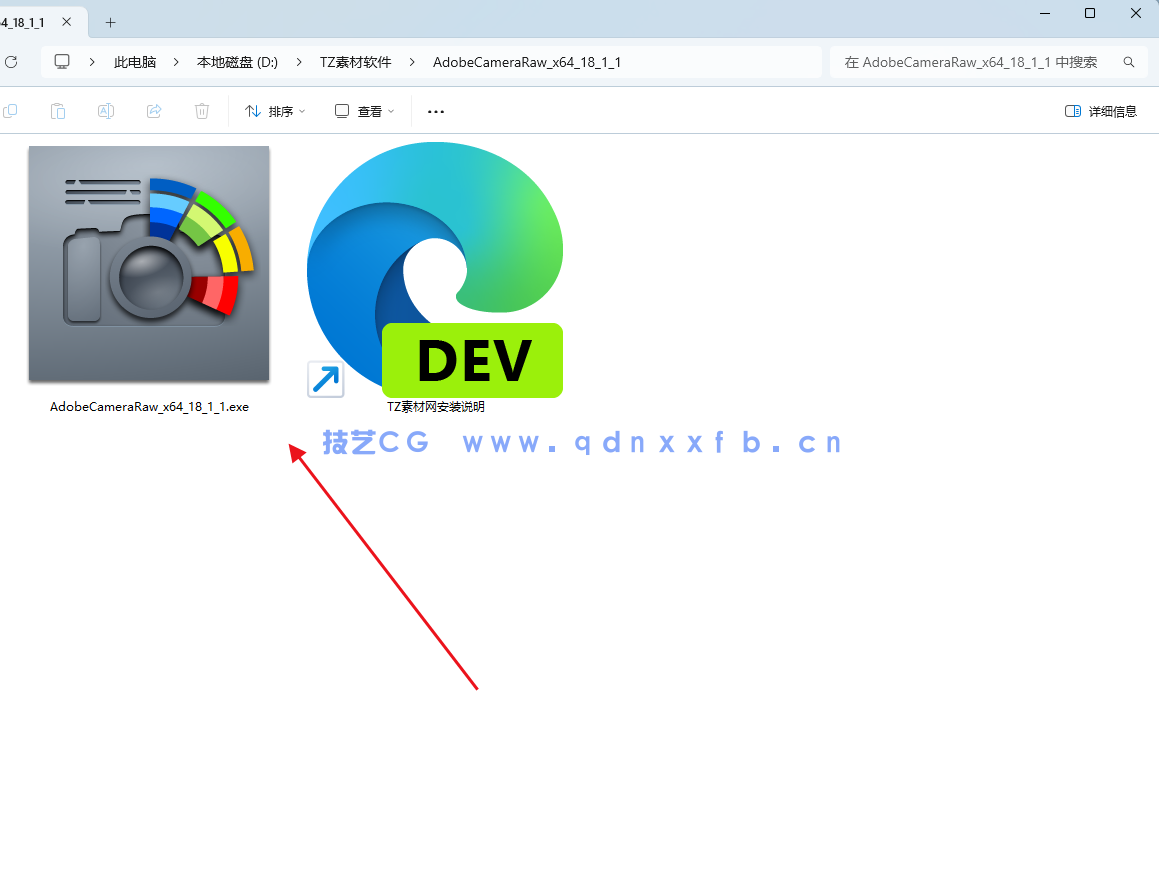Click the Delete trash icon
The width and height of the screenshot is (1159, 885).
[x=202, y=111]
